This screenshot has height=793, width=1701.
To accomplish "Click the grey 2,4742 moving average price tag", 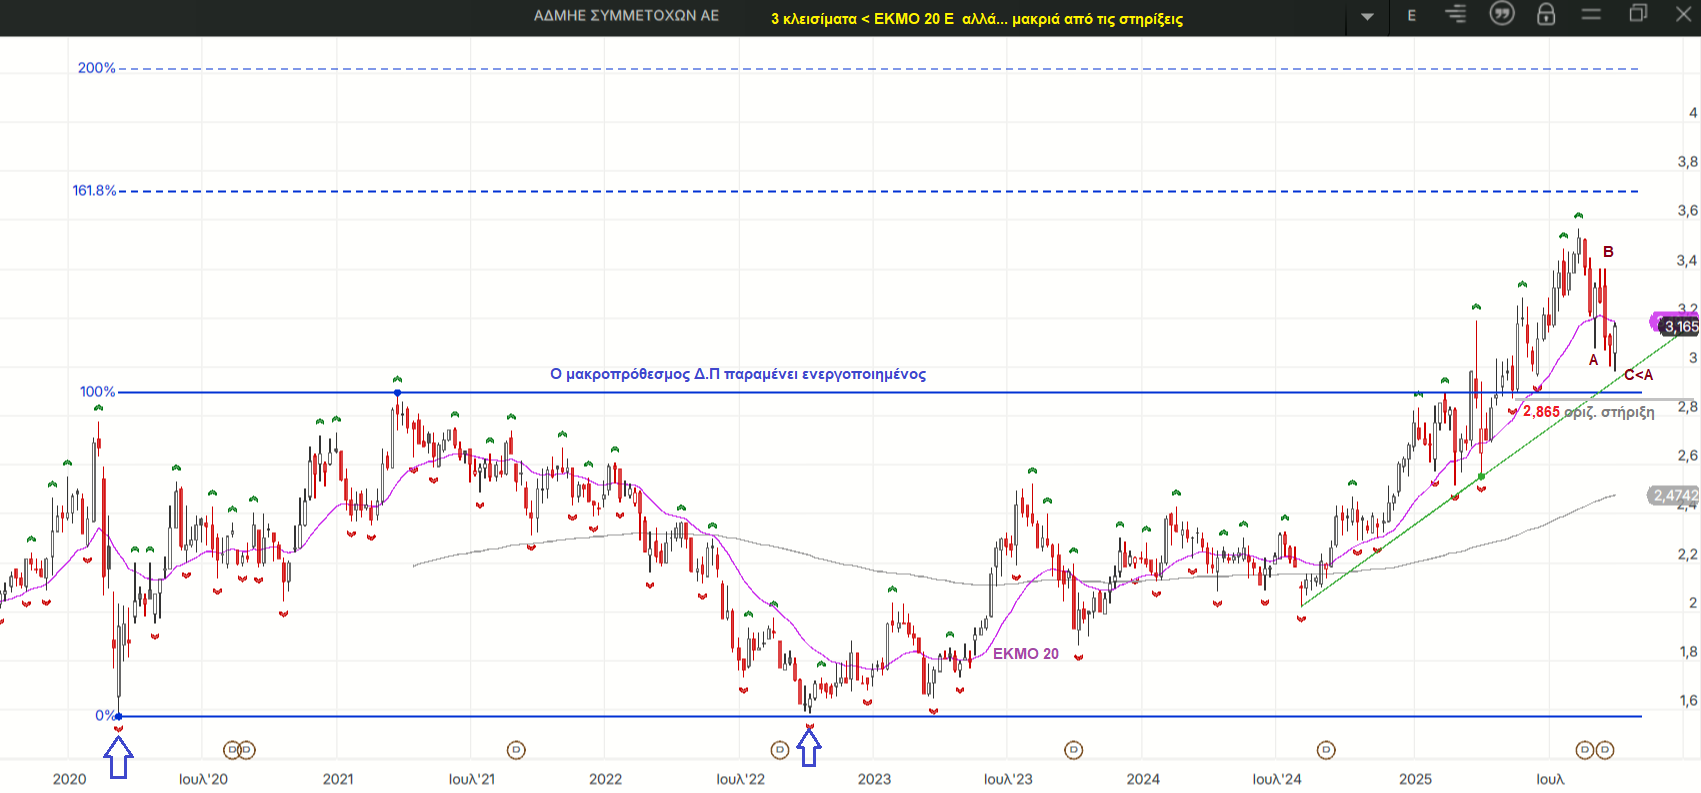I will [x=1674, y=496].
